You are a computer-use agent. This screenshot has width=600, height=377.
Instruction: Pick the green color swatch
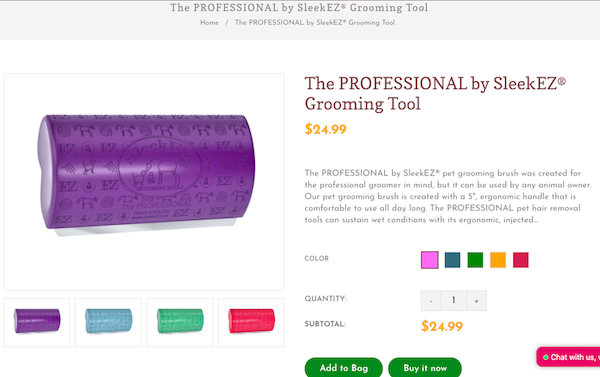point(475,260)
